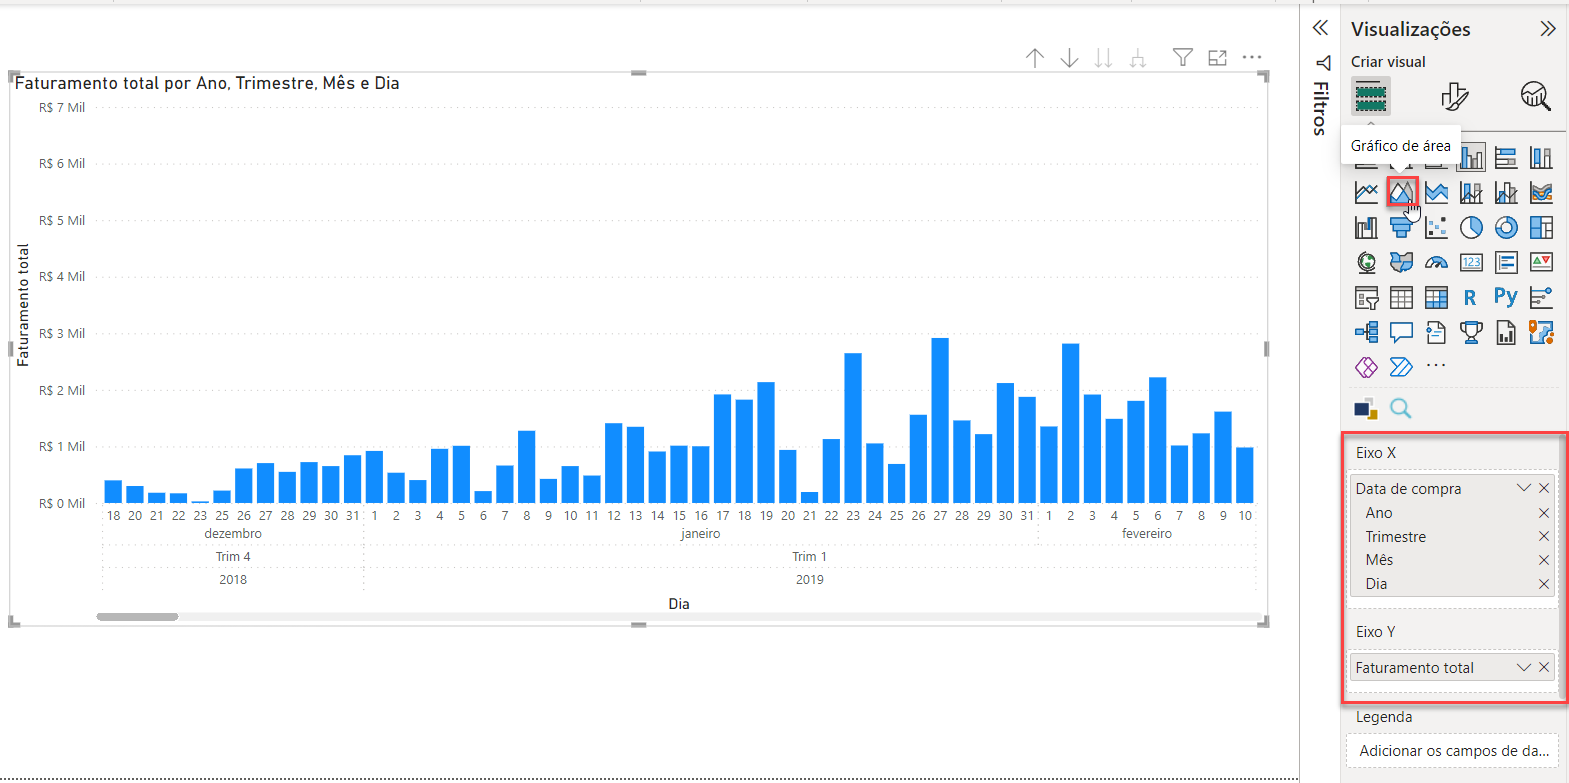Choose the clustered column chart visual
The width and height of the screenshot is (1569, 783).
pos(1471,158)
